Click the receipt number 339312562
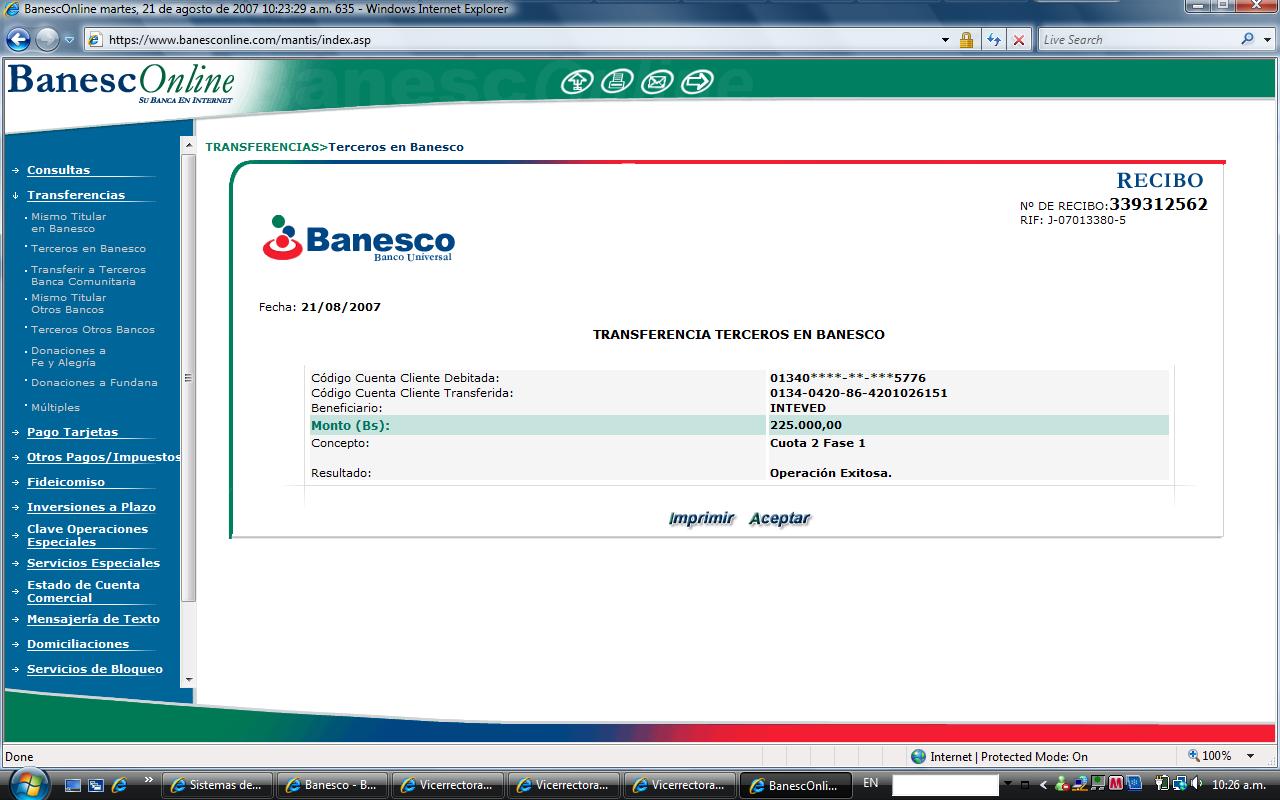 (x=1158, y=204)
